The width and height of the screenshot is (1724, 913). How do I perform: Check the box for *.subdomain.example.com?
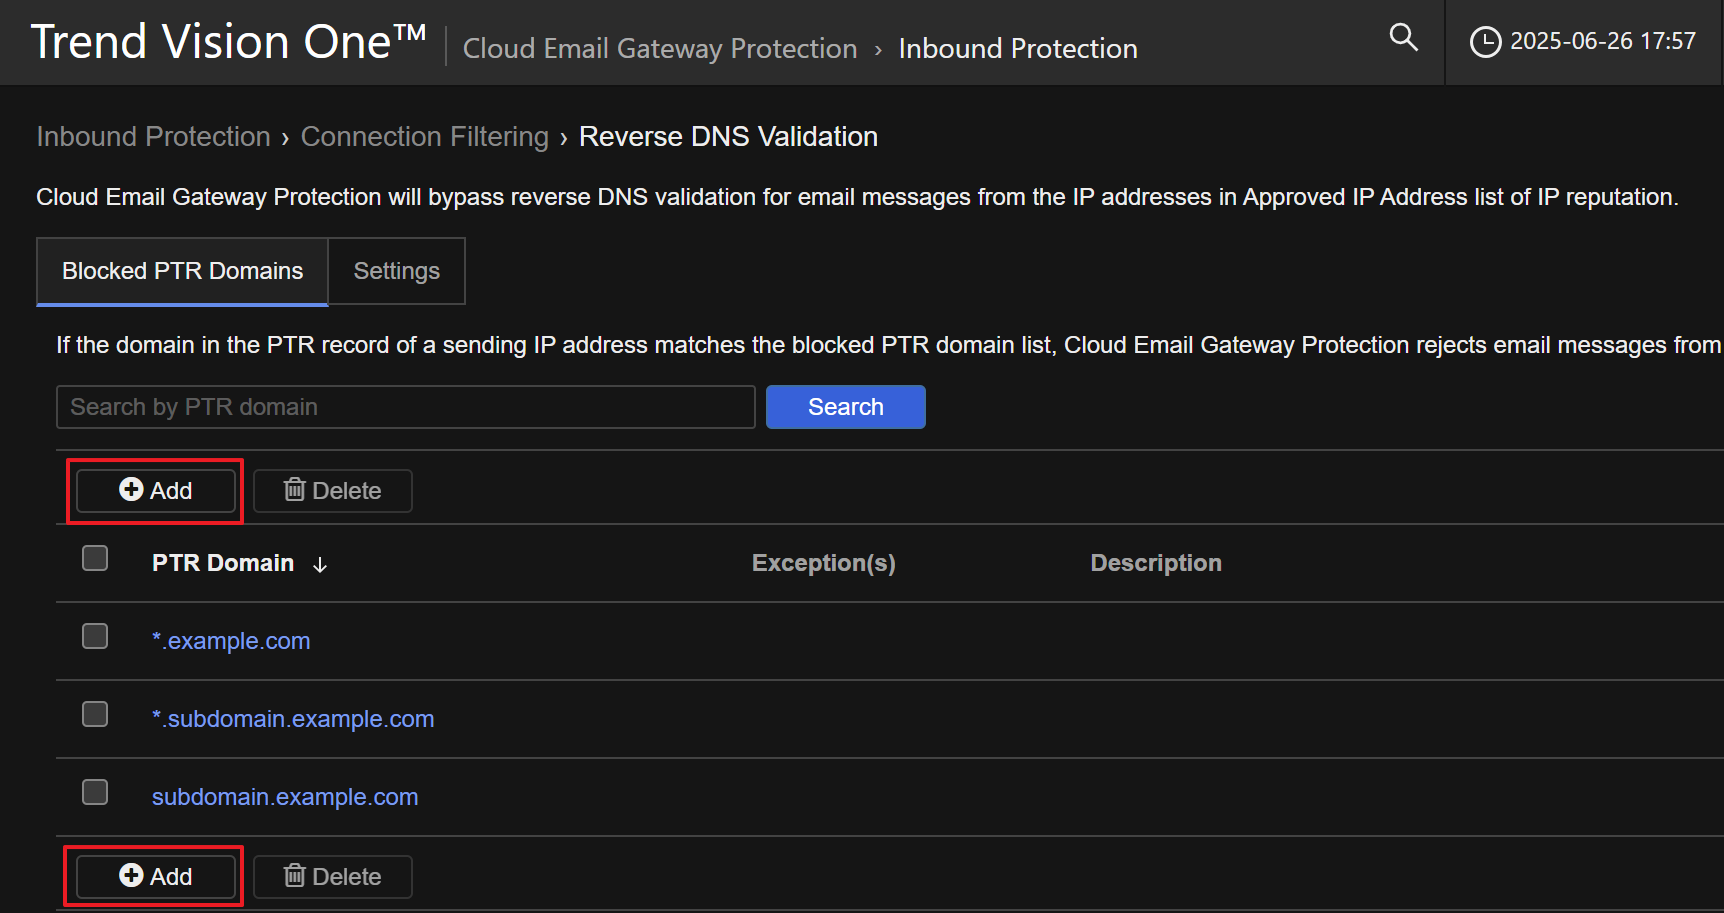pos(95,714)
